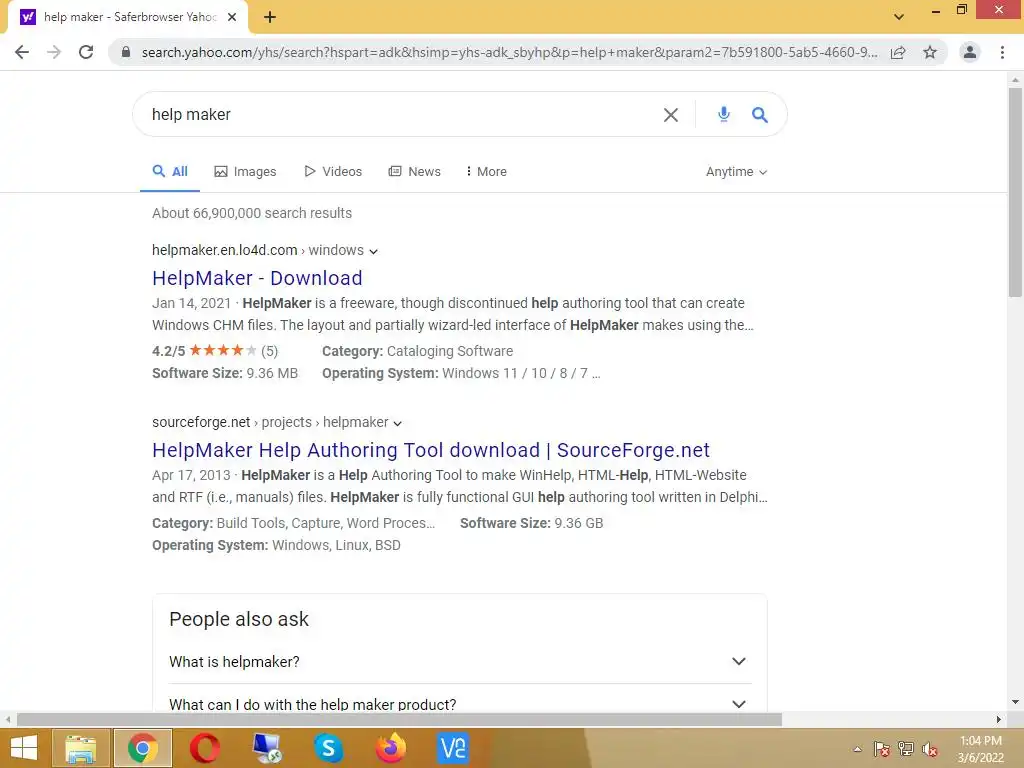Reload the page with the refresh icon

[86, 52]
